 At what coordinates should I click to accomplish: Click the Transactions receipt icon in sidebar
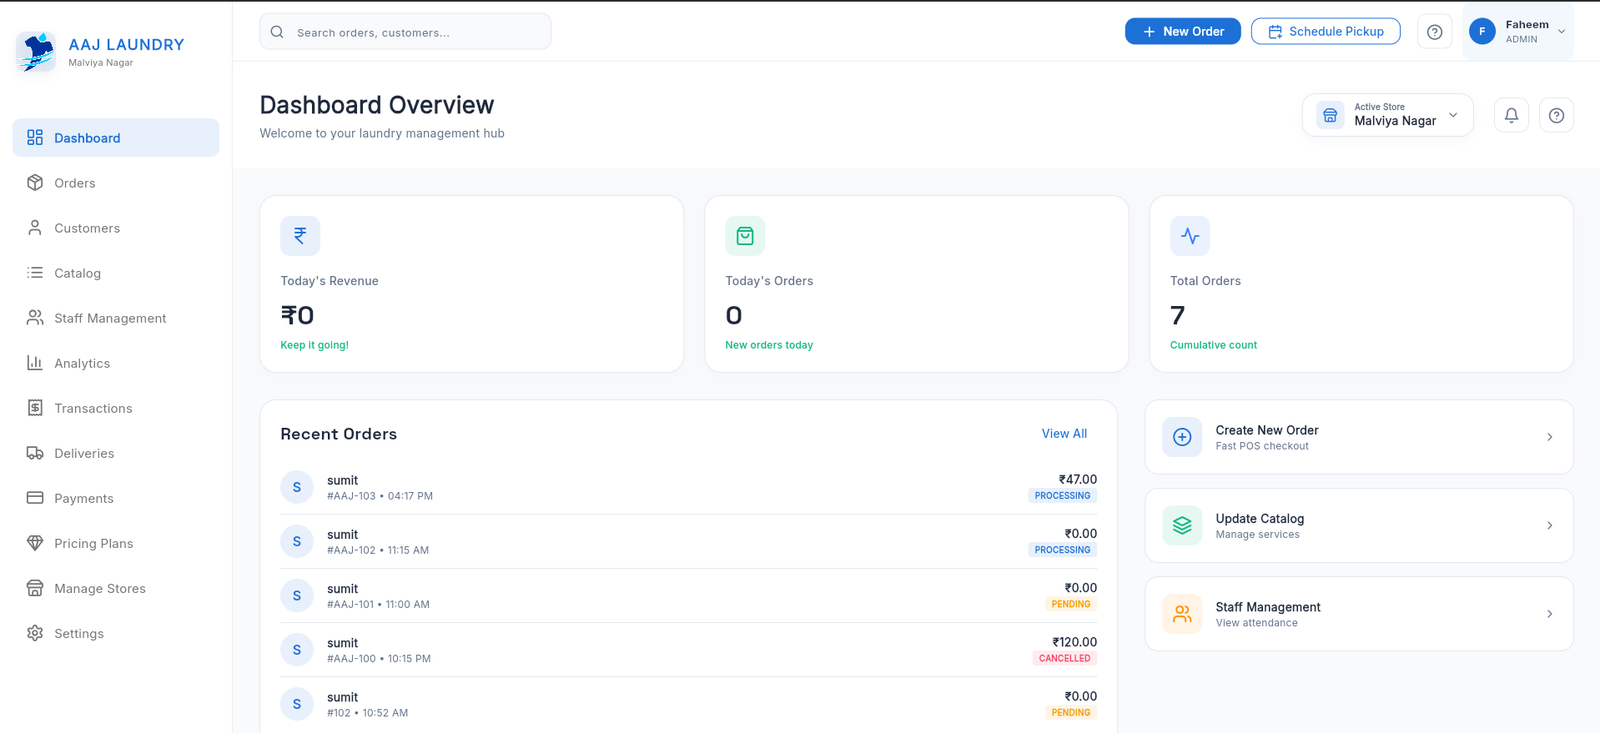[x=35, y=408]
